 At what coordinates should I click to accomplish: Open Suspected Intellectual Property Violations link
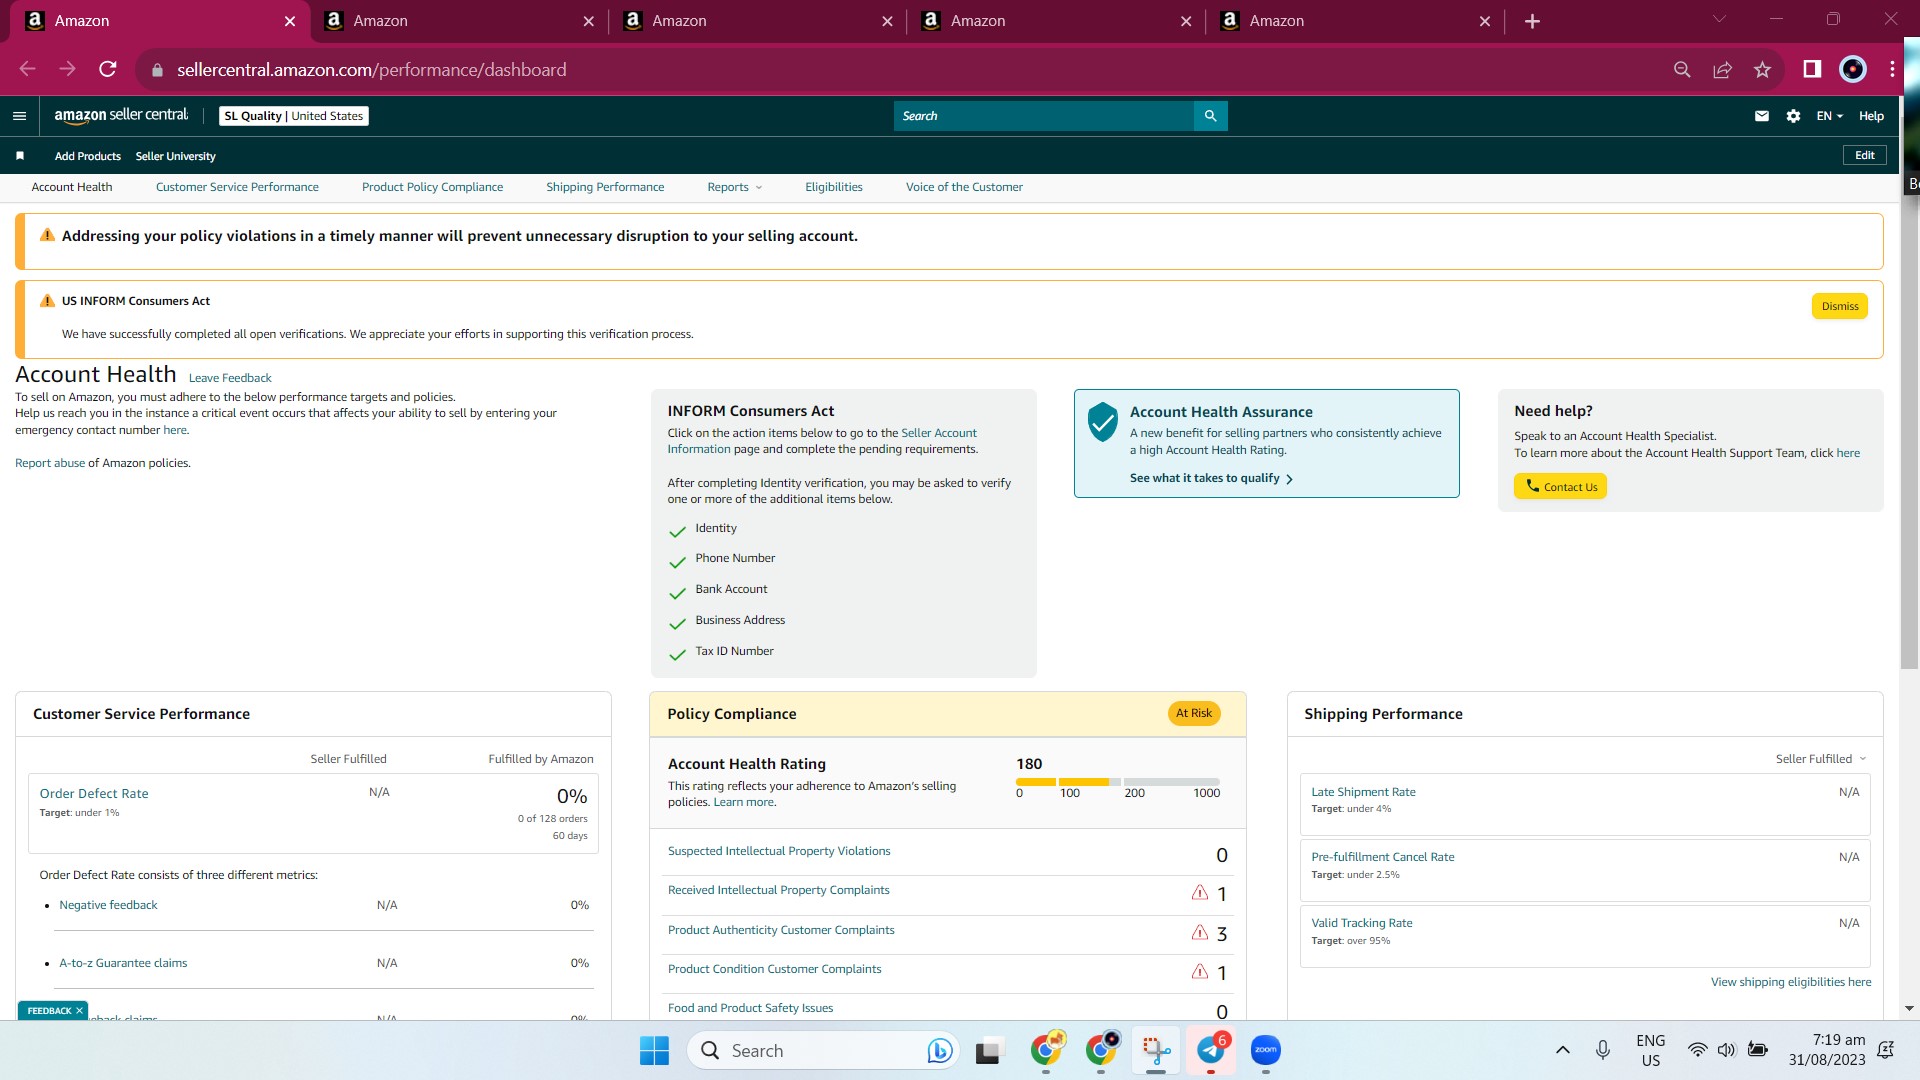pos(779,851)
